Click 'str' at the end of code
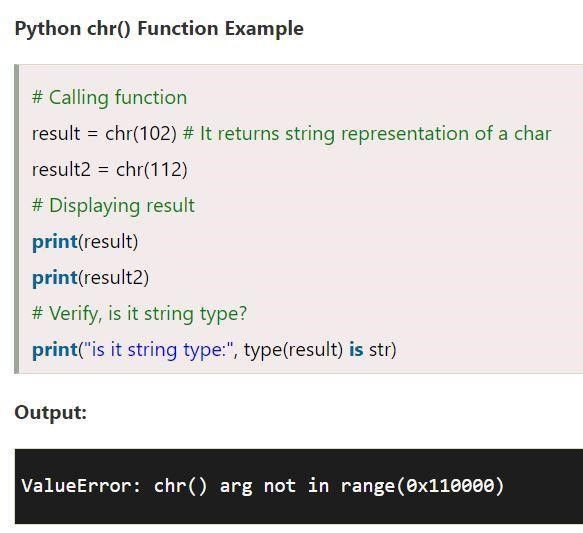This screenshot has height=533, width=583. (380, 350)
